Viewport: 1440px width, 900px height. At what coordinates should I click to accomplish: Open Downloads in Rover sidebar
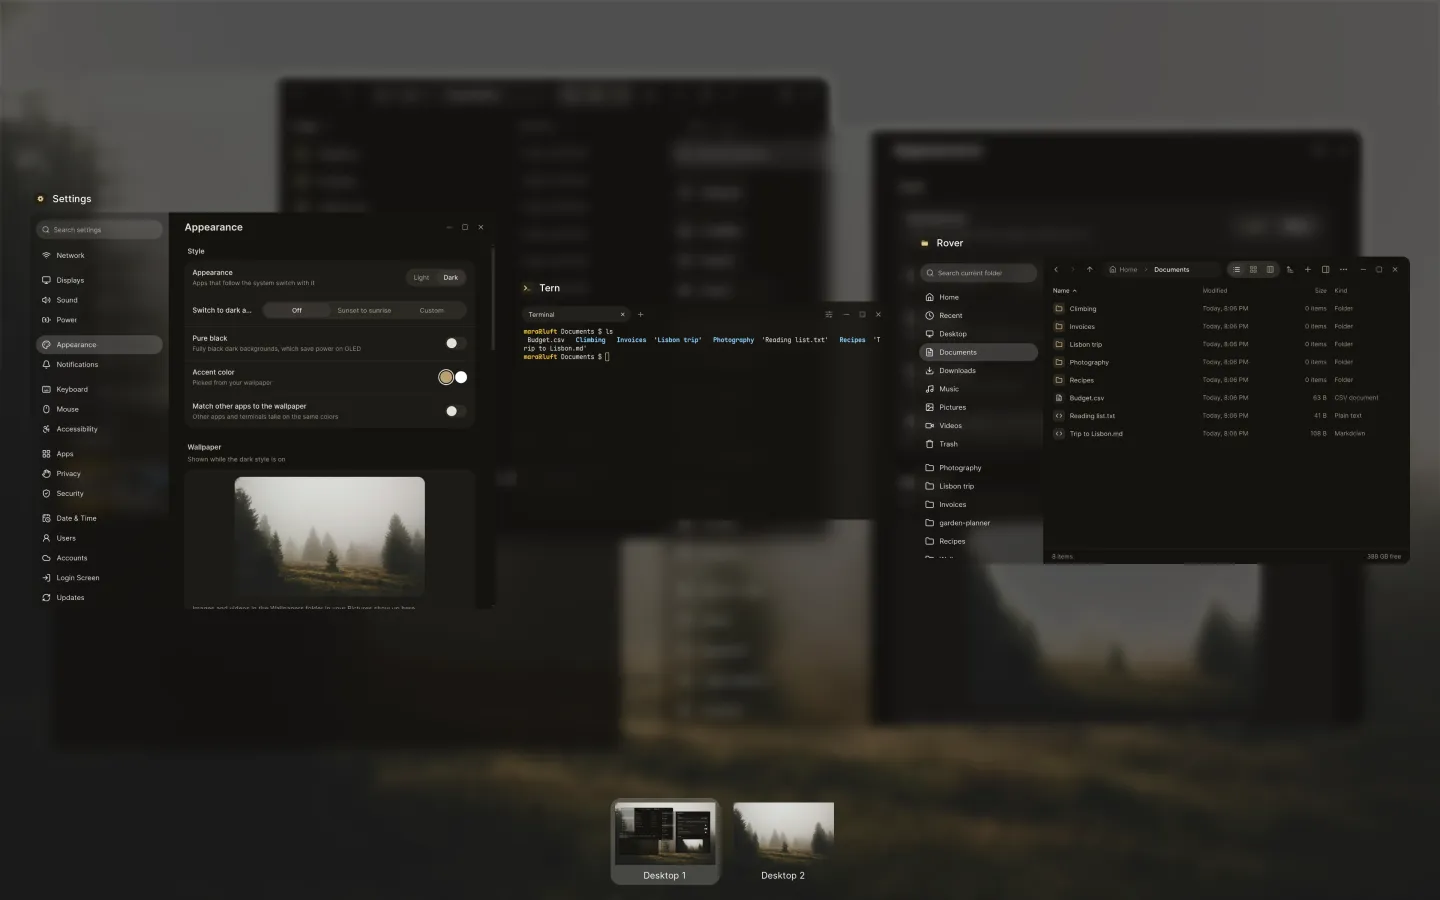(x=978, y=370)
